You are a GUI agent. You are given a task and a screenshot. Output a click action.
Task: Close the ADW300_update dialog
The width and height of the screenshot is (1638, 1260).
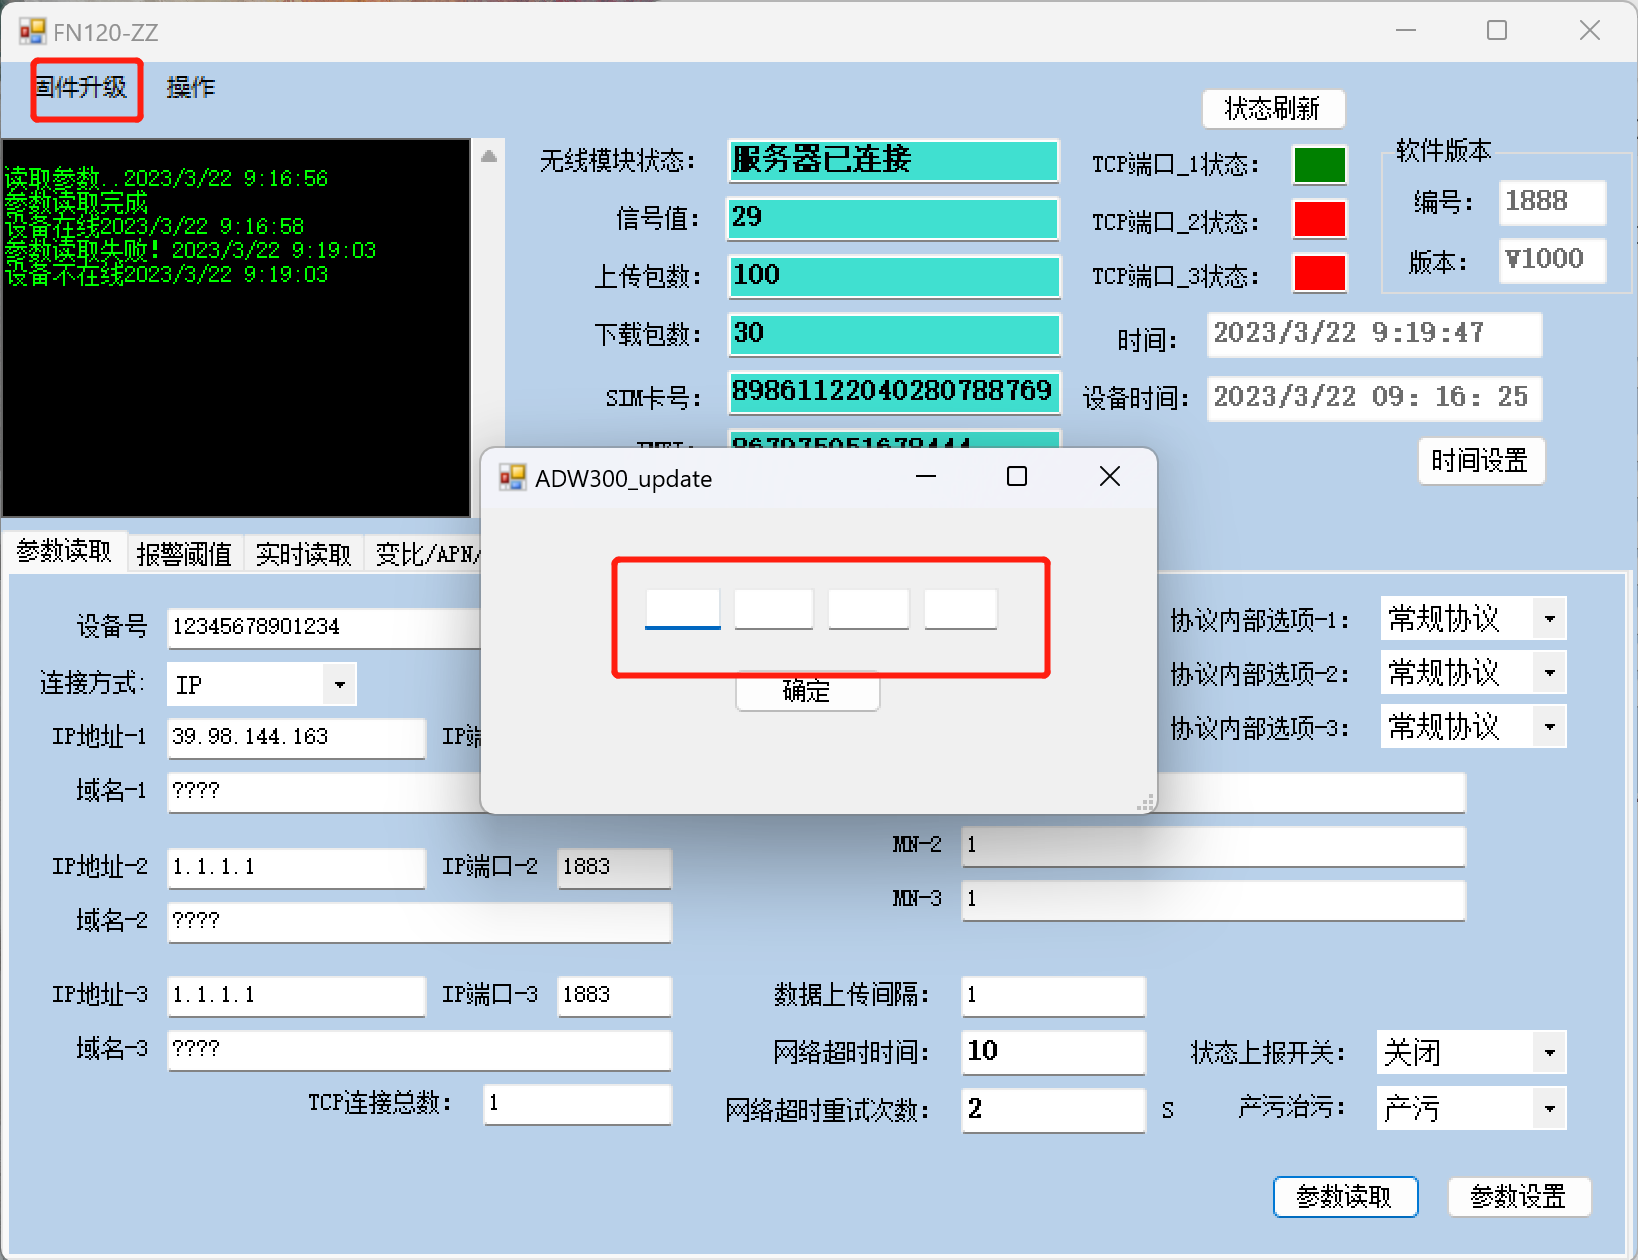[1109, 477]
